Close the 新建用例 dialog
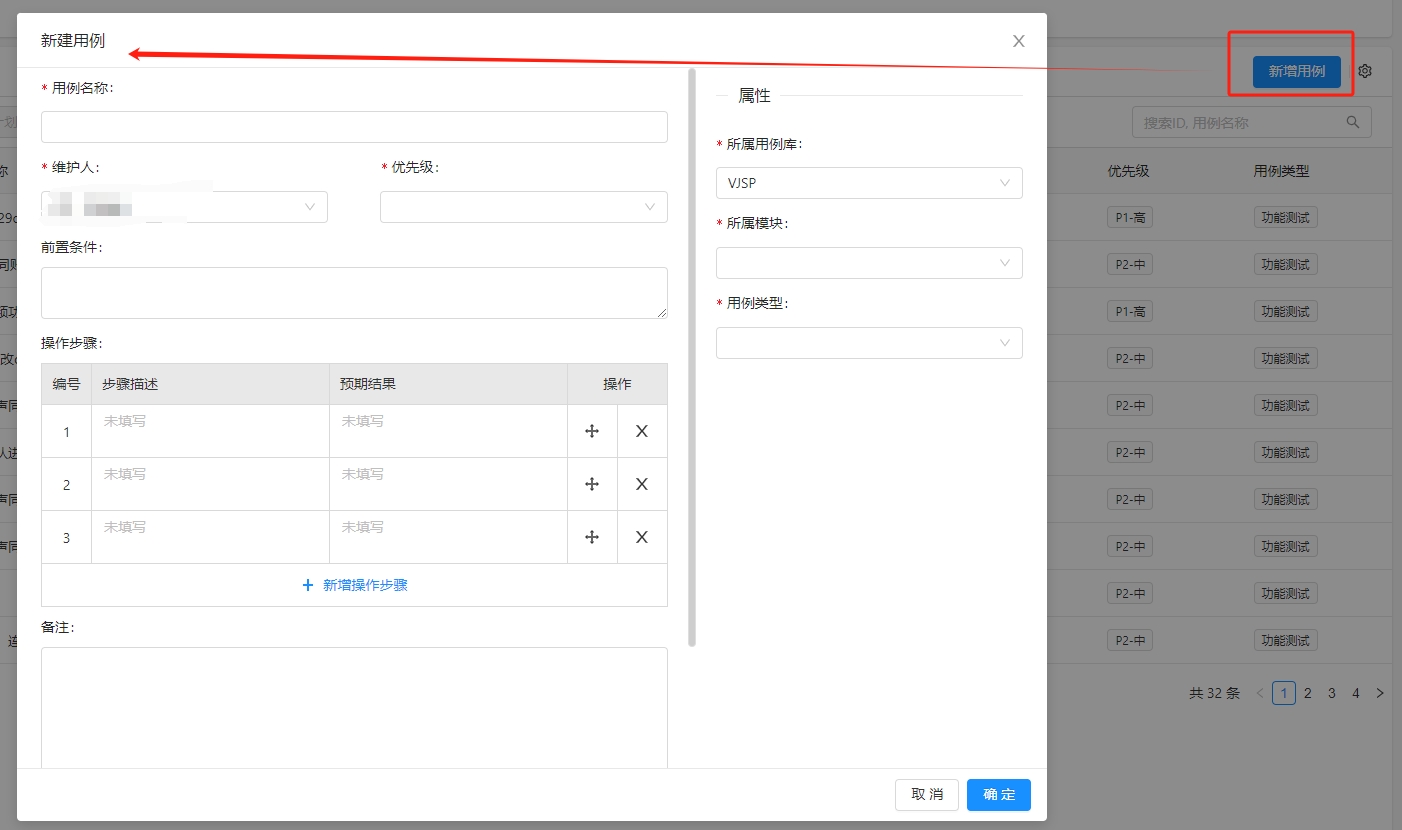 [1019, 41]
